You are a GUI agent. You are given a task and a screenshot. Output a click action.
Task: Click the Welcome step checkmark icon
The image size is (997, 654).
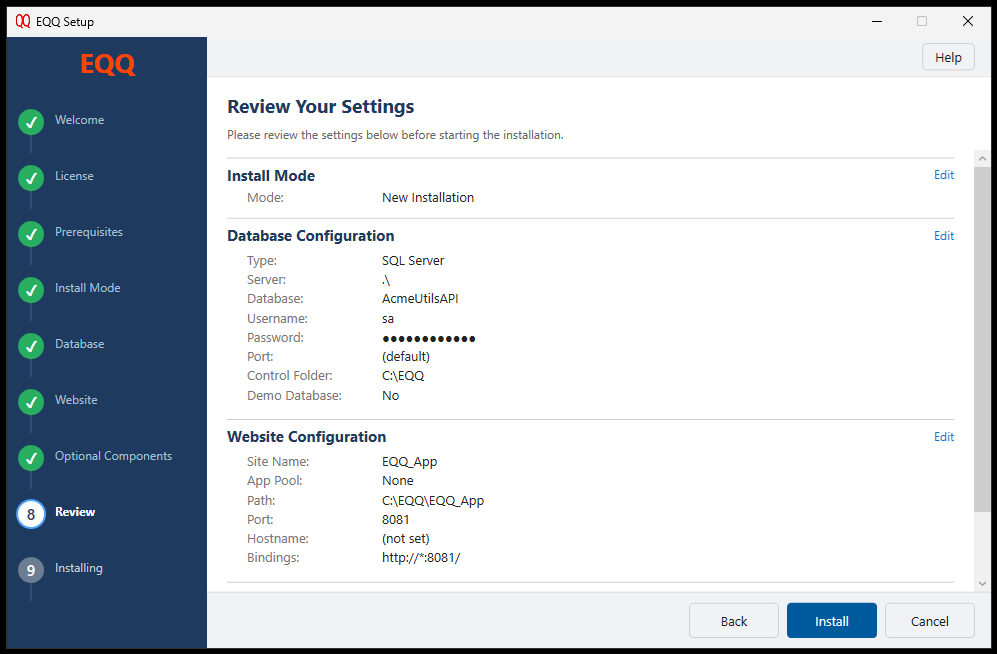(x=31, y=122)
